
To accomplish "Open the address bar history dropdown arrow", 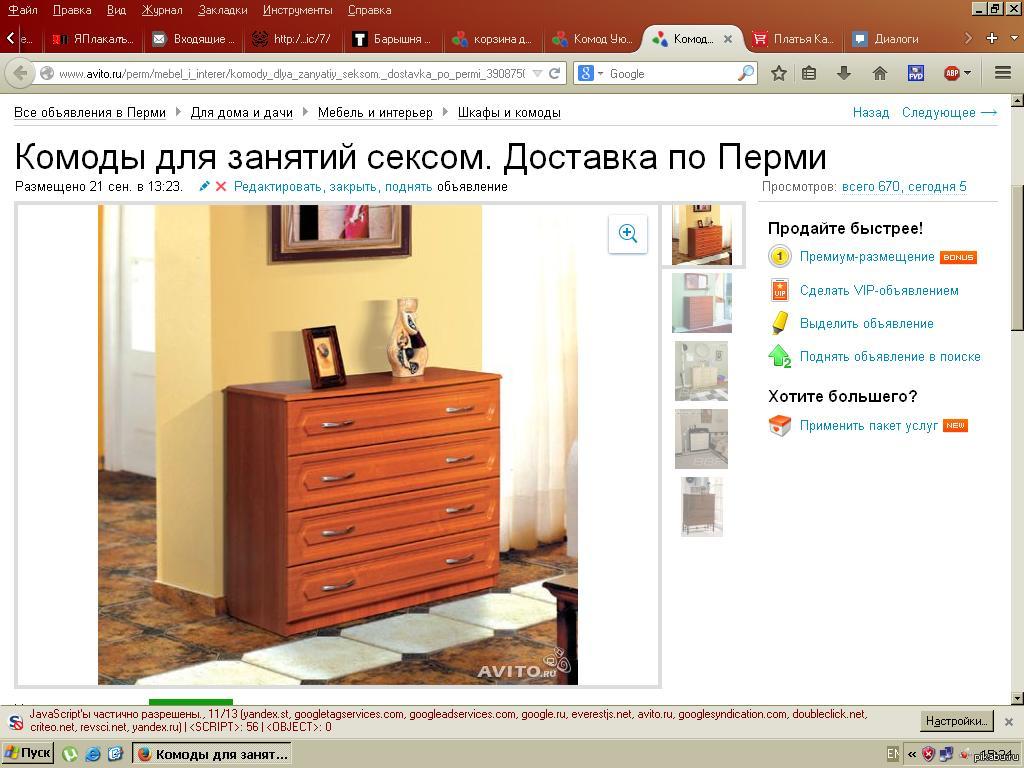I will (537, 73).
